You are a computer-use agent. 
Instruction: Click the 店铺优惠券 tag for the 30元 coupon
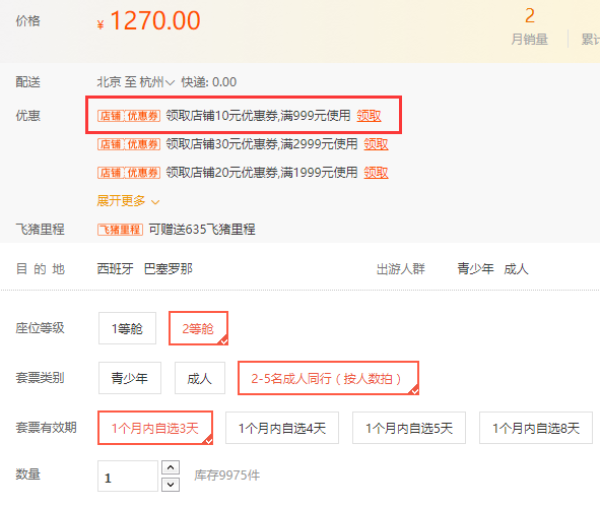(x=129, y=144)
